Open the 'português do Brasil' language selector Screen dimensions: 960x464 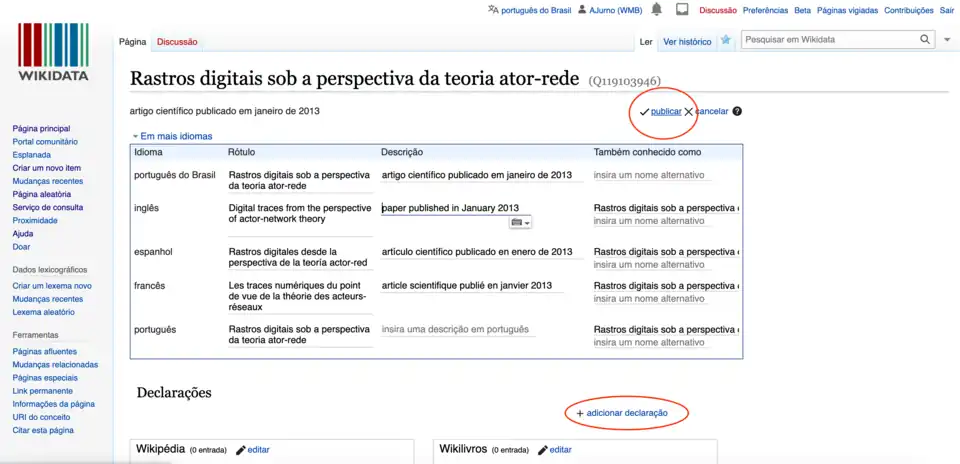(x=535, y=10)
